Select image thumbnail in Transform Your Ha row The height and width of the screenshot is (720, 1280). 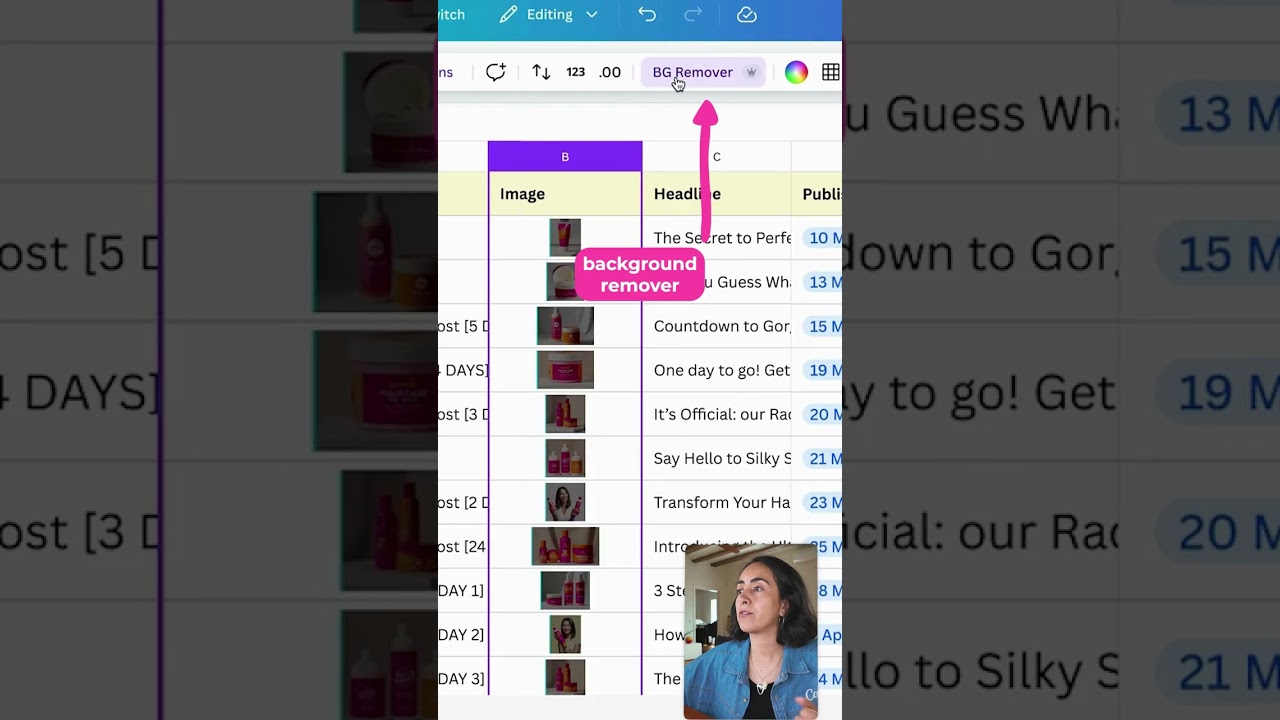(565, 502)
